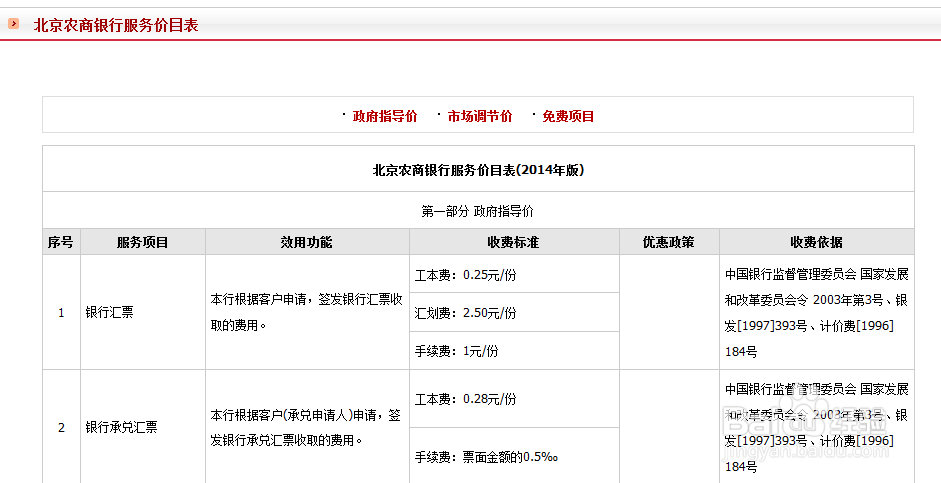
Task: Select the row number 2 cell
Action: click(61, 427)
